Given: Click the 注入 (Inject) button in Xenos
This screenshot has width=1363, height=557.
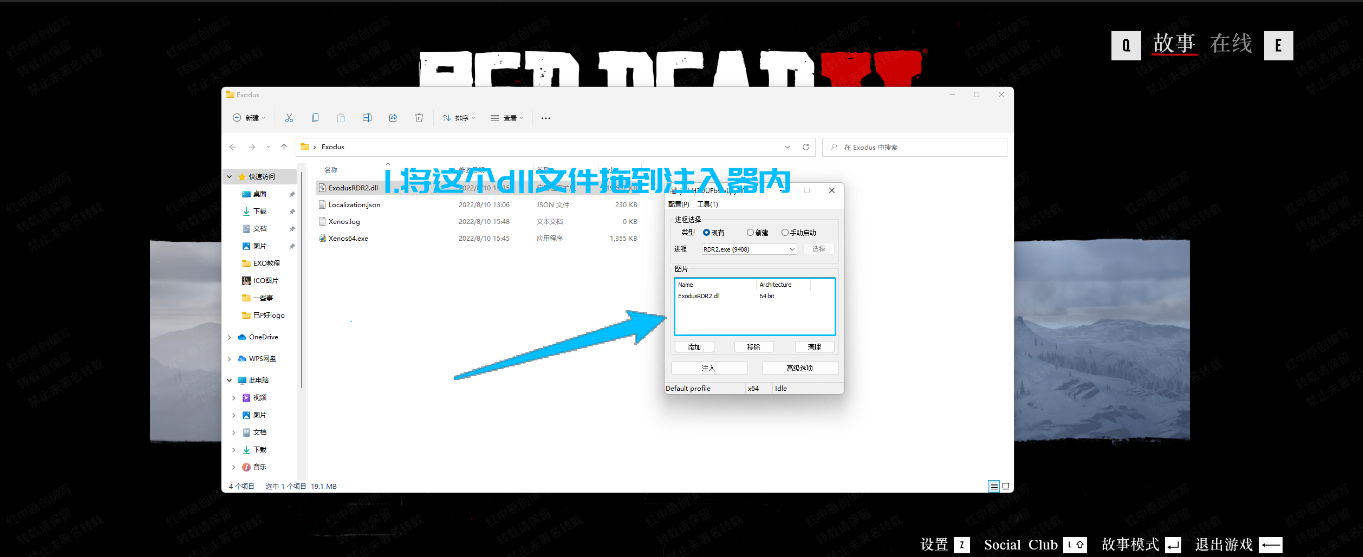Looking at the screenshot, I should (x=708, y=367).
